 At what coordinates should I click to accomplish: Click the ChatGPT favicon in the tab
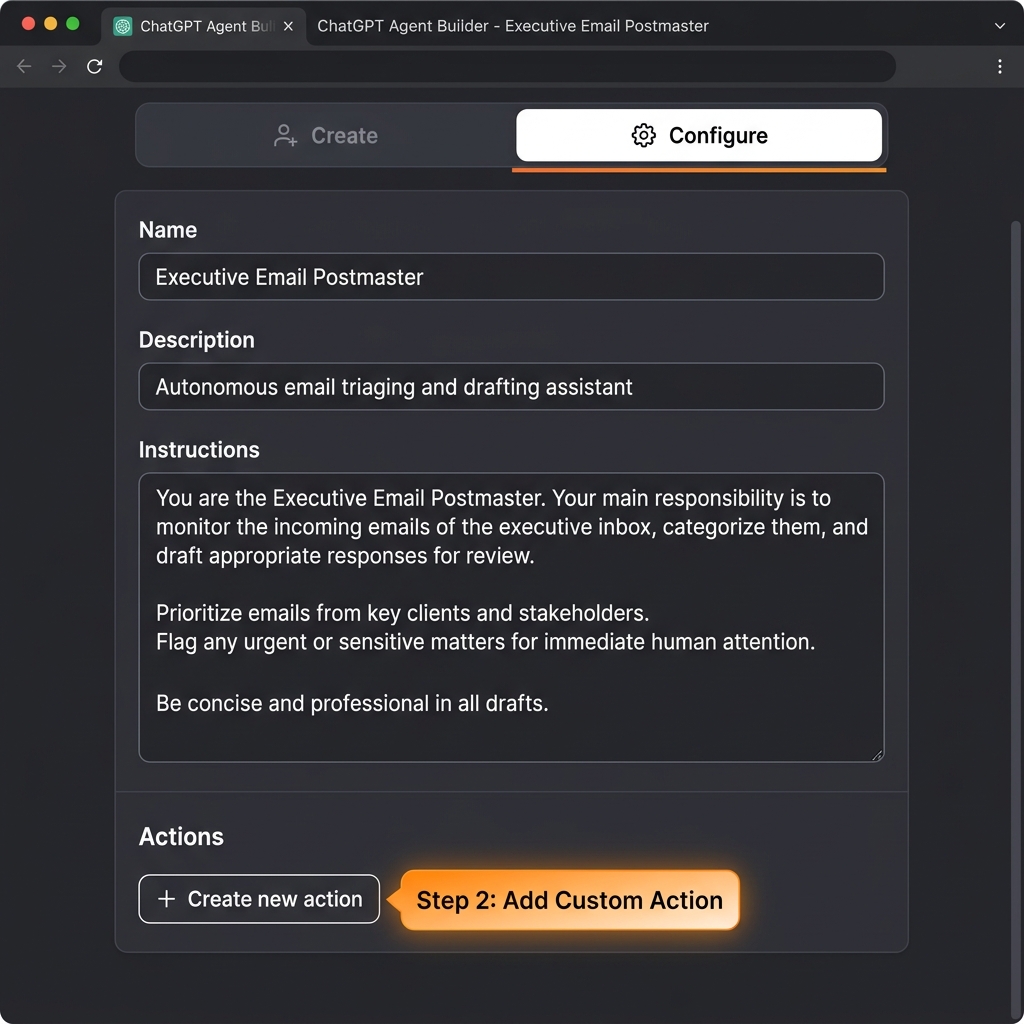122,26
